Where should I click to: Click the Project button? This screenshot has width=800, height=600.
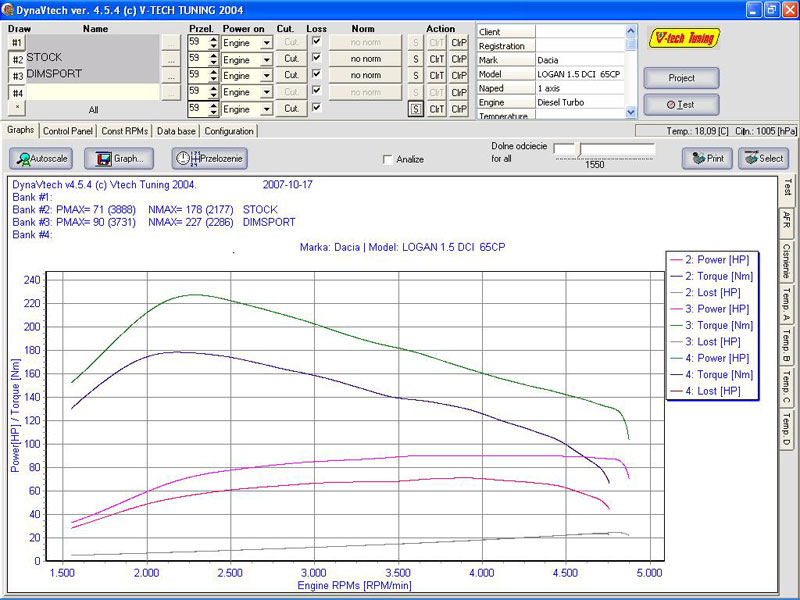click(681, 78)
